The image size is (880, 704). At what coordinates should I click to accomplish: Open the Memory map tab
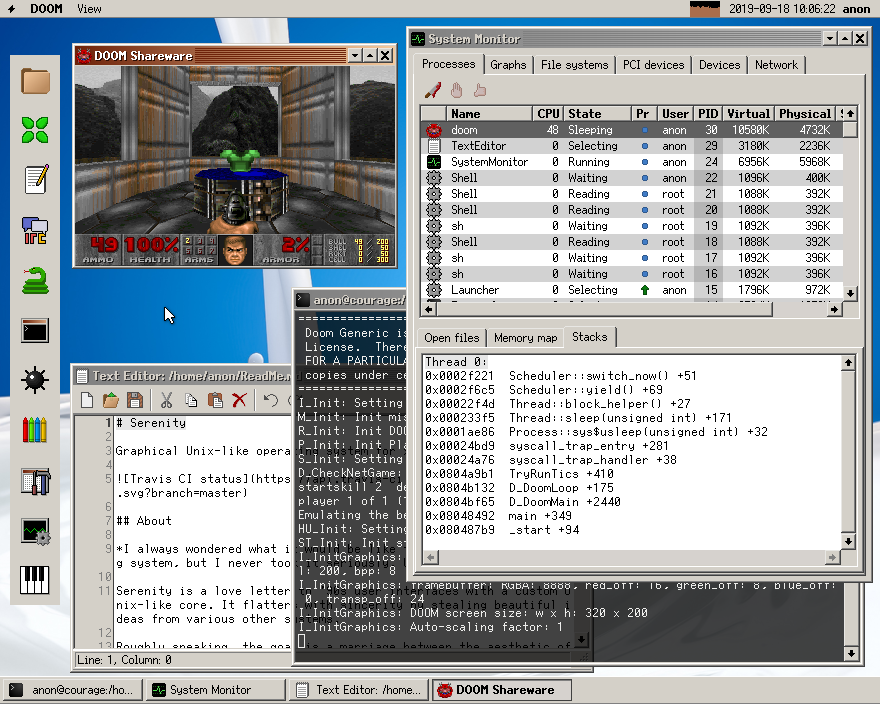[526, 338]
